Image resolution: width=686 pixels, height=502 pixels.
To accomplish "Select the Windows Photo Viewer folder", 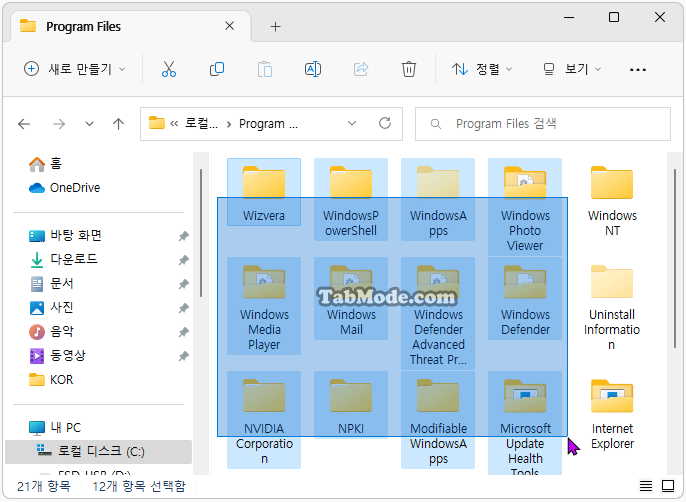I will pos(525,207).
